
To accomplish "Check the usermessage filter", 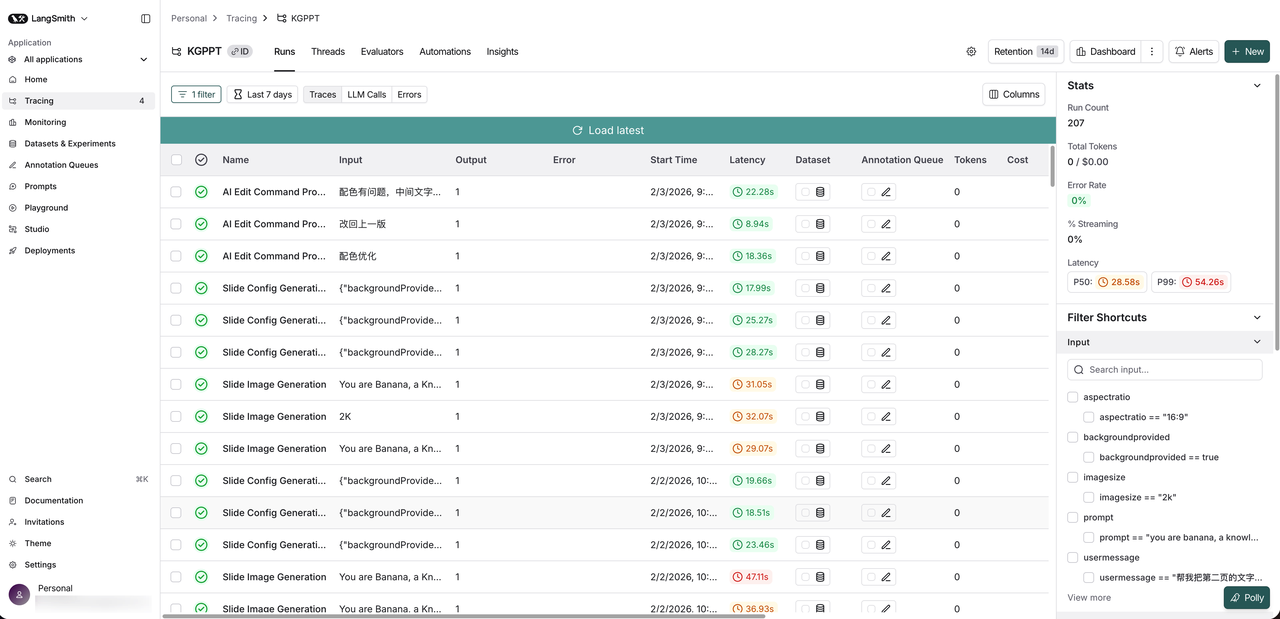I will pos(1073,557).
